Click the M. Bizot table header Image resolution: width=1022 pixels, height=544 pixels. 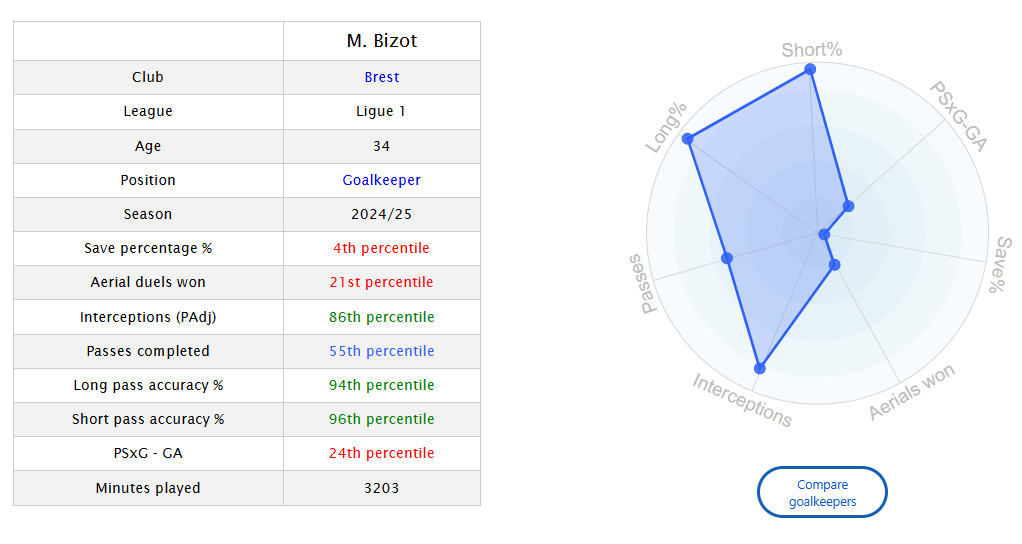pyautogui.click(x=381, y=41)
